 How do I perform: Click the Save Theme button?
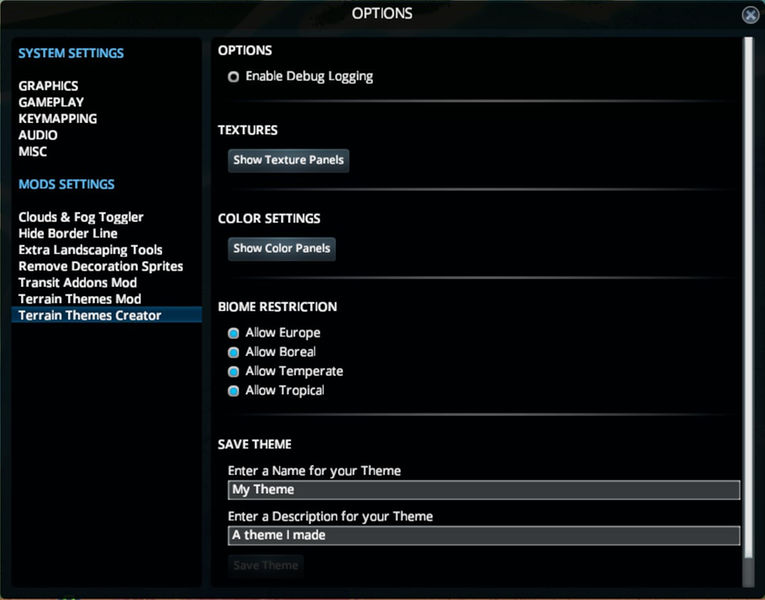(265, 566)
